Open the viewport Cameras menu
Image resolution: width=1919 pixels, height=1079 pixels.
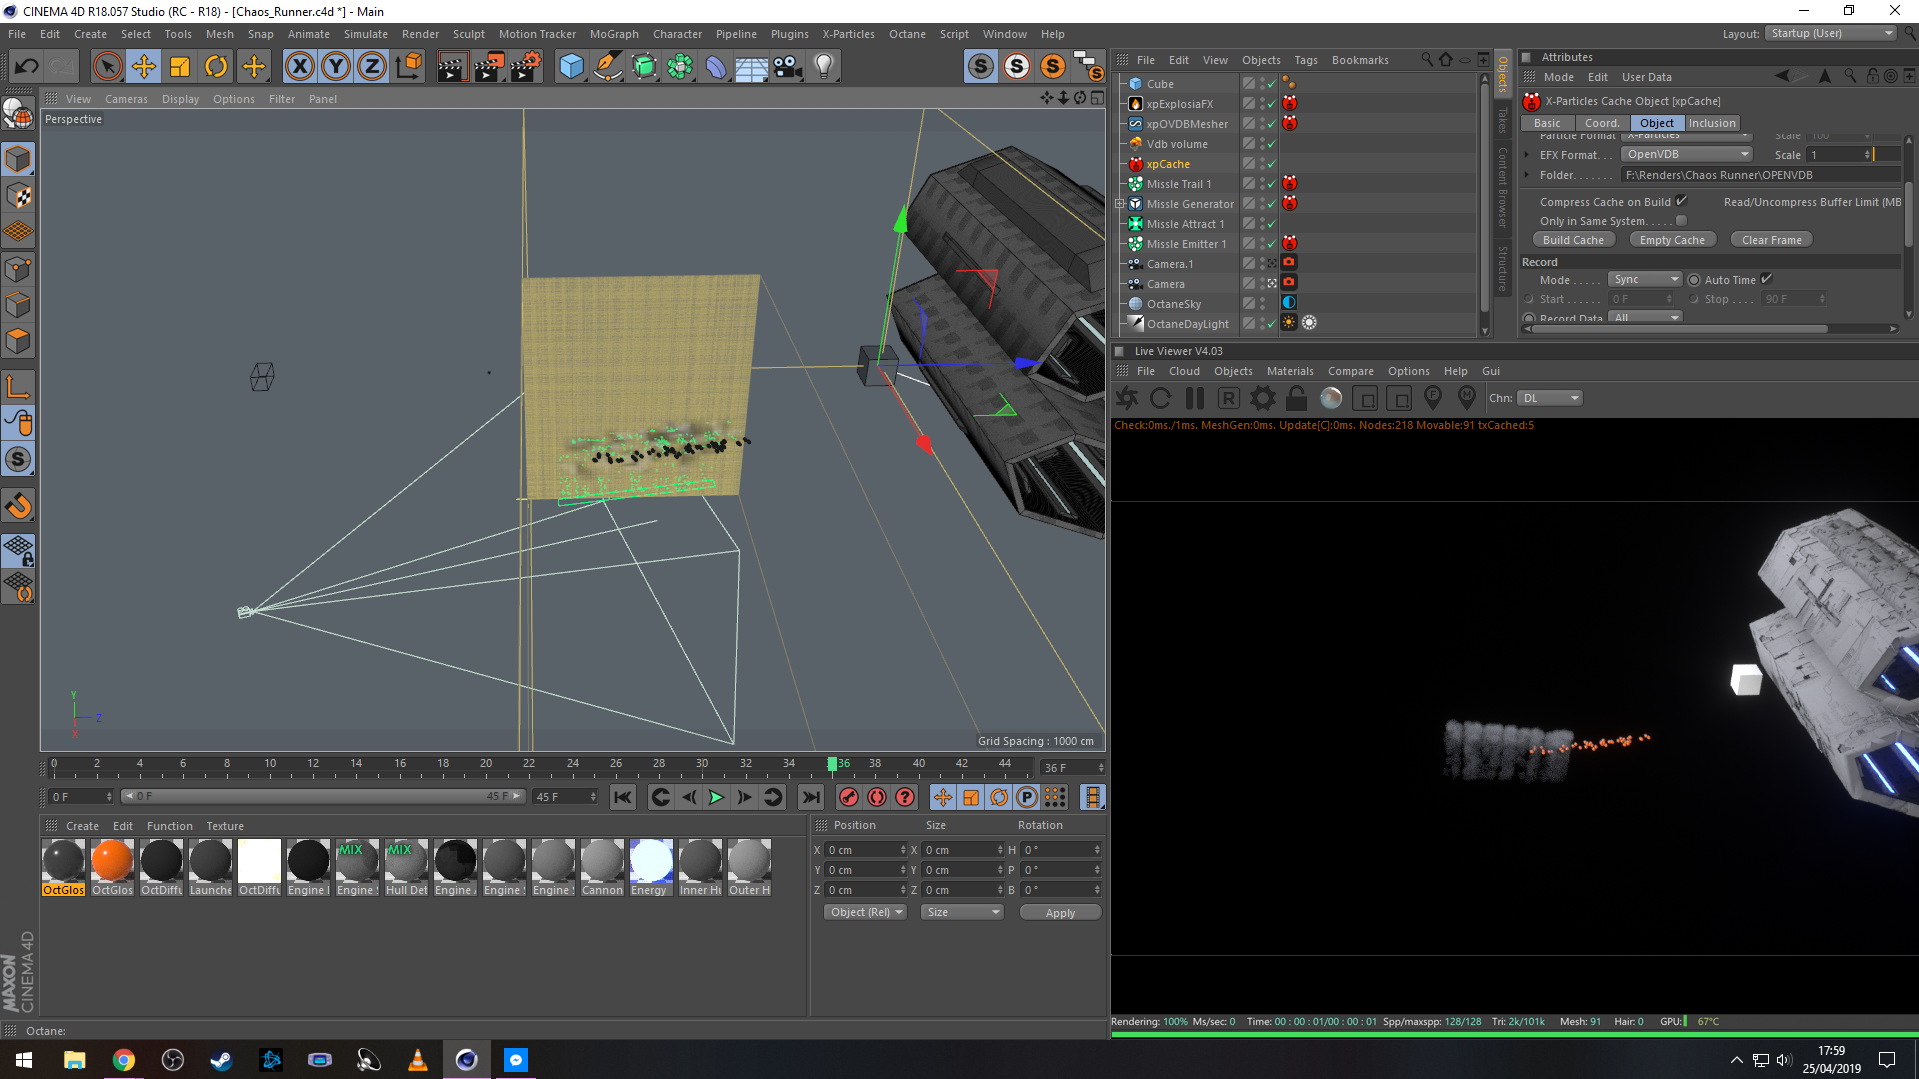point(126,99)
